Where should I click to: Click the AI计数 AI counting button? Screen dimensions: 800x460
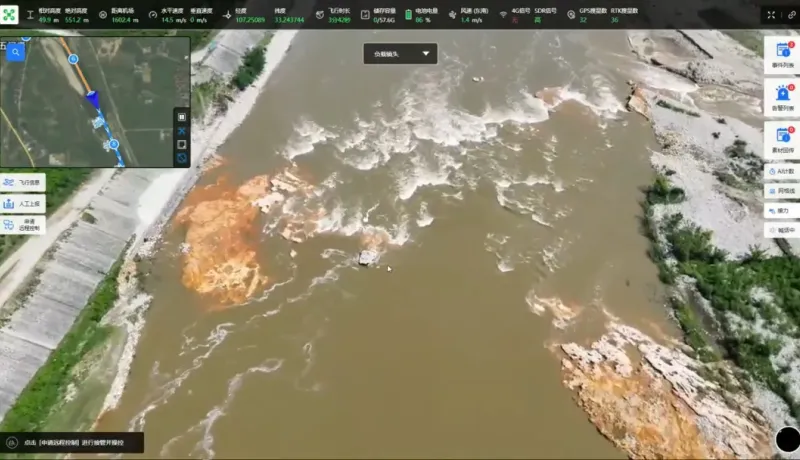(782, 171)
